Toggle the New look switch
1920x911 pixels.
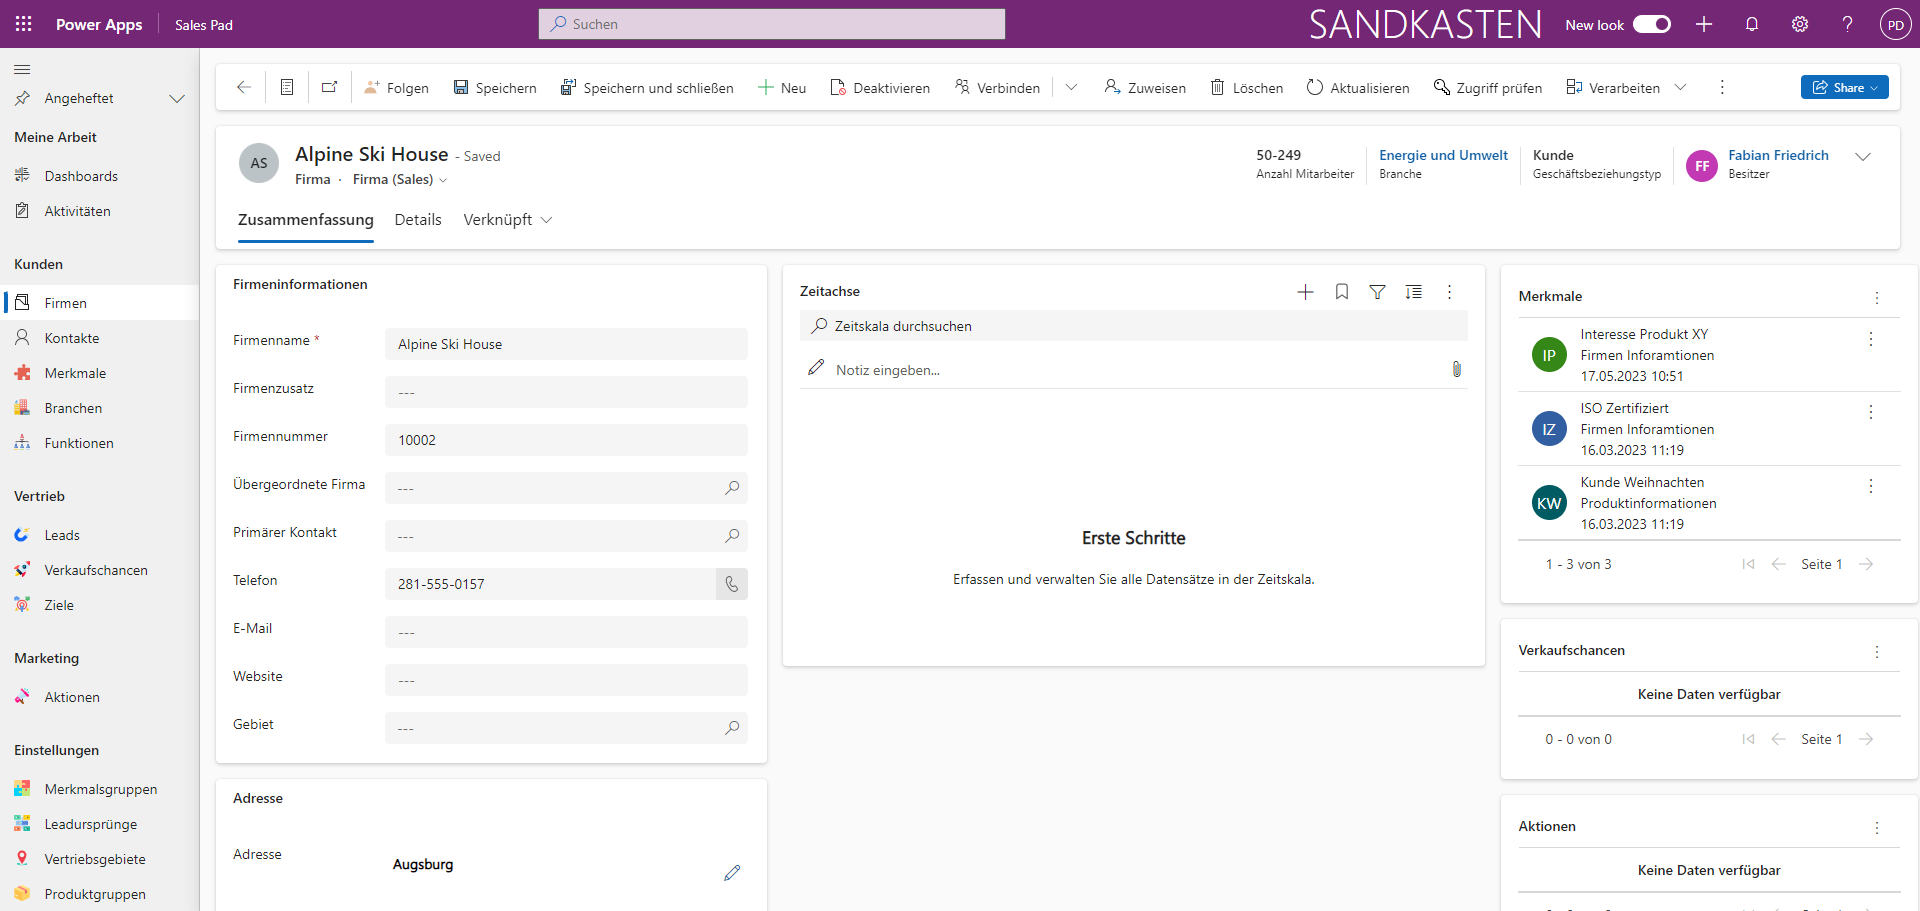point(1652,24)
